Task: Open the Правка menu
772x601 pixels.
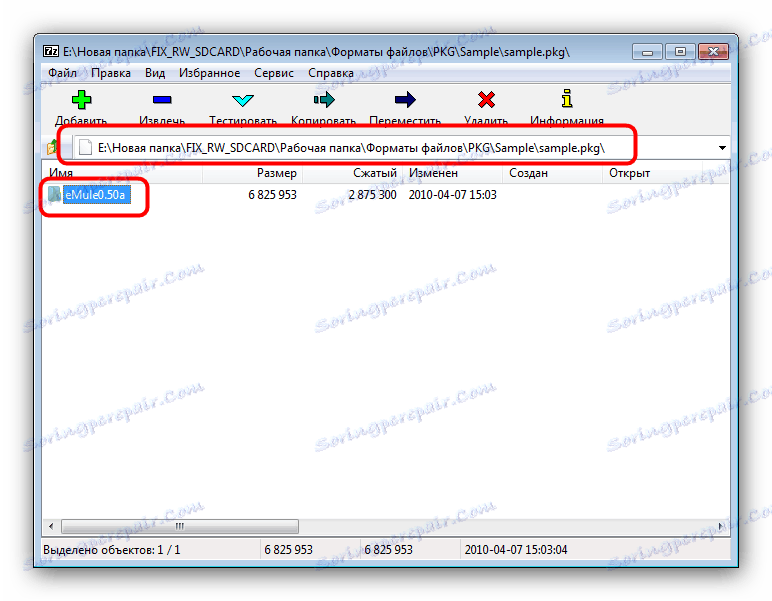Action: click(111, 73)
